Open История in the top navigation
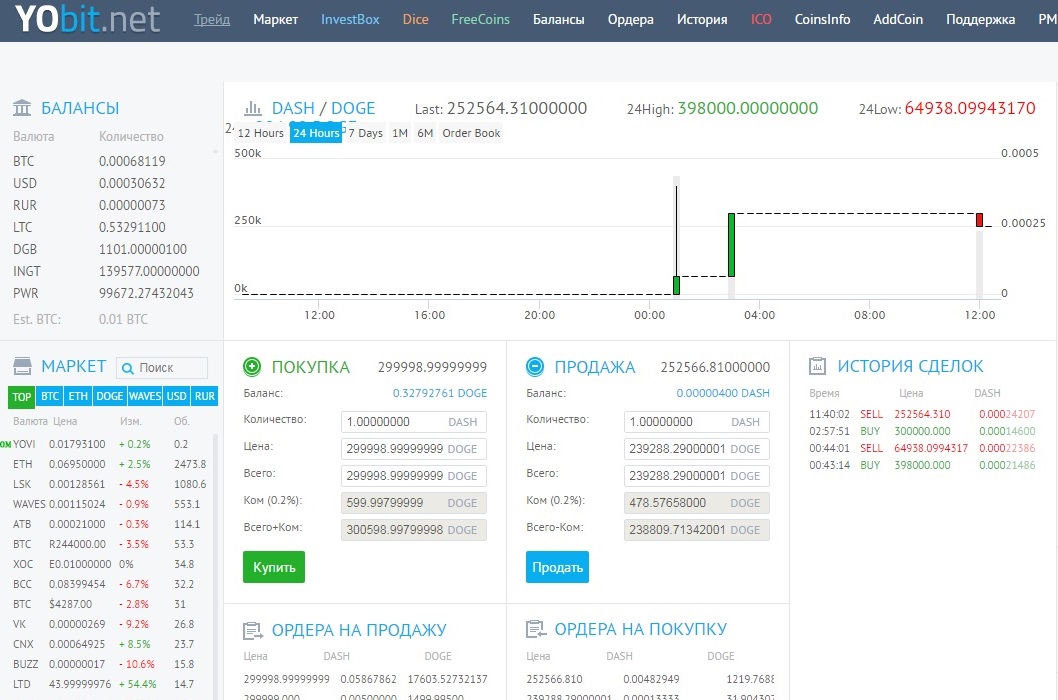Viewport: 1058px width, 700px height. pos(702,20)
